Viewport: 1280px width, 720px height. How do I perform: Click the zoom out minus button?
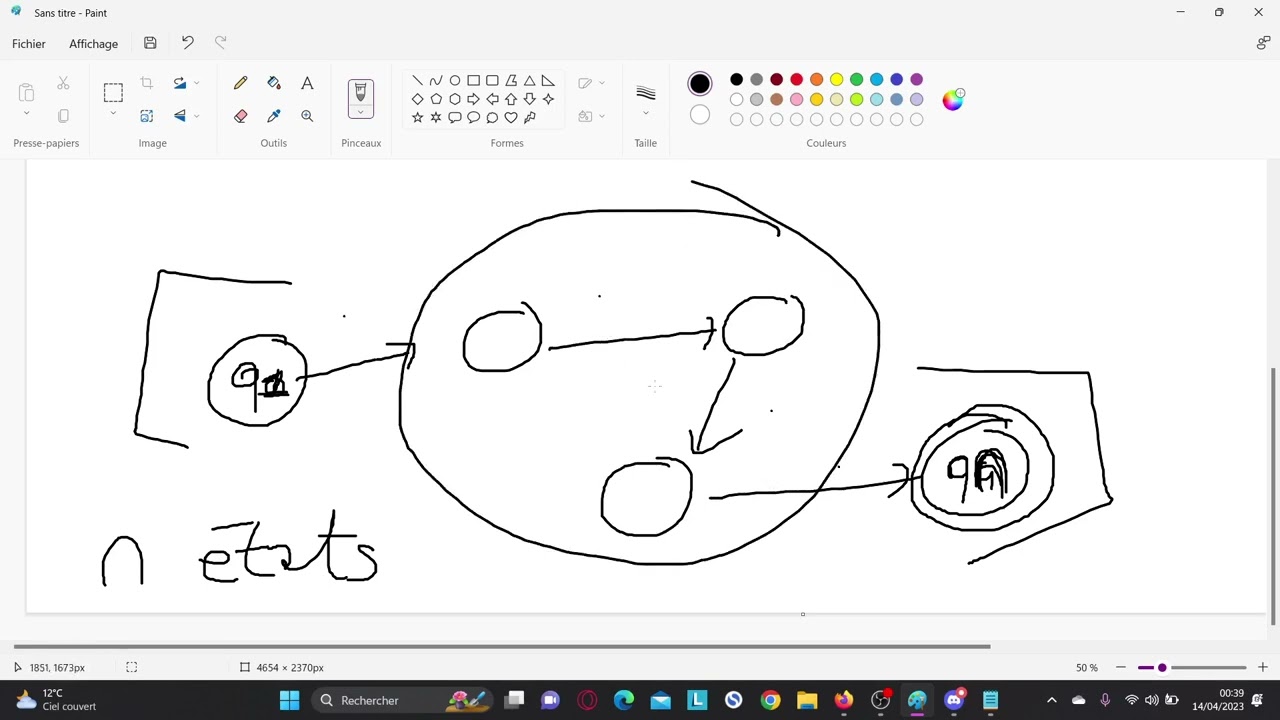click(x=1120, y=667)
